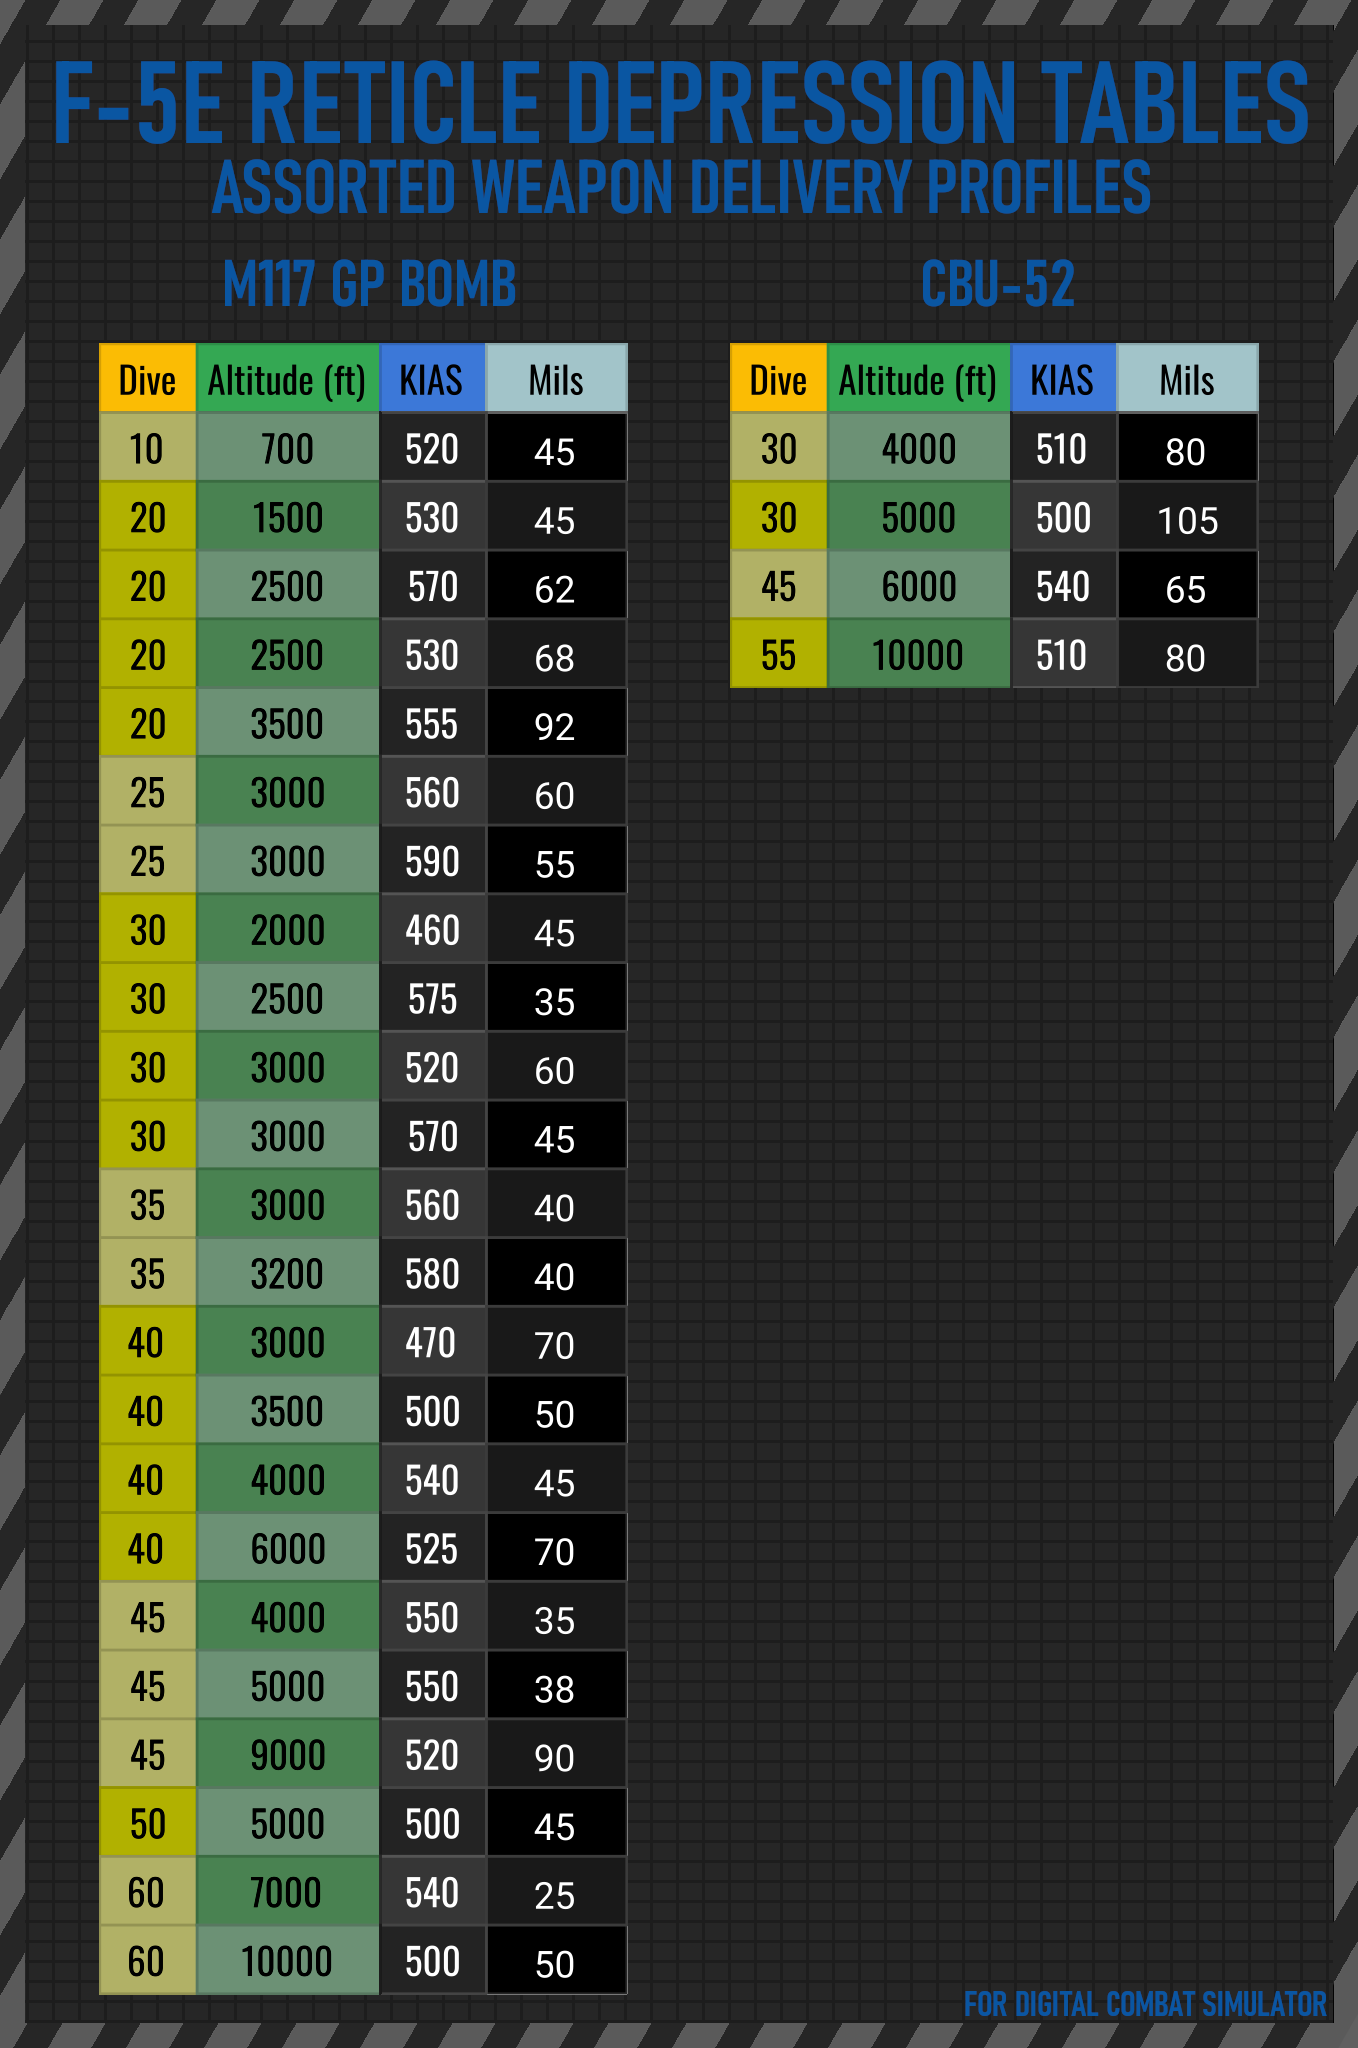Click the 1500 altitude cell
Viewport: 1358px width, 2048px height.
(288, 517)
